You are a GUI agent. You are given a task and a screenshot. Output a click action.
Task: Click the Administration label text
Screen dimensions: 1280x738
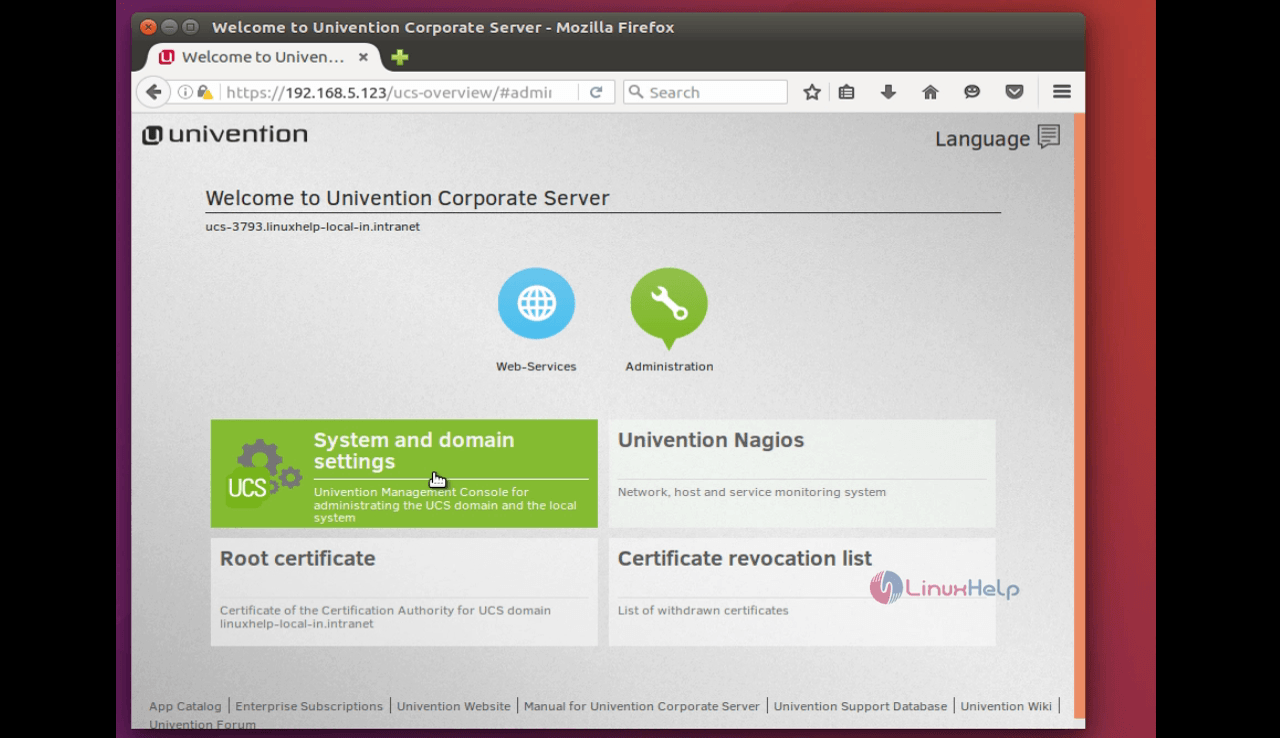pyautogui.click(x=669, y=367)
